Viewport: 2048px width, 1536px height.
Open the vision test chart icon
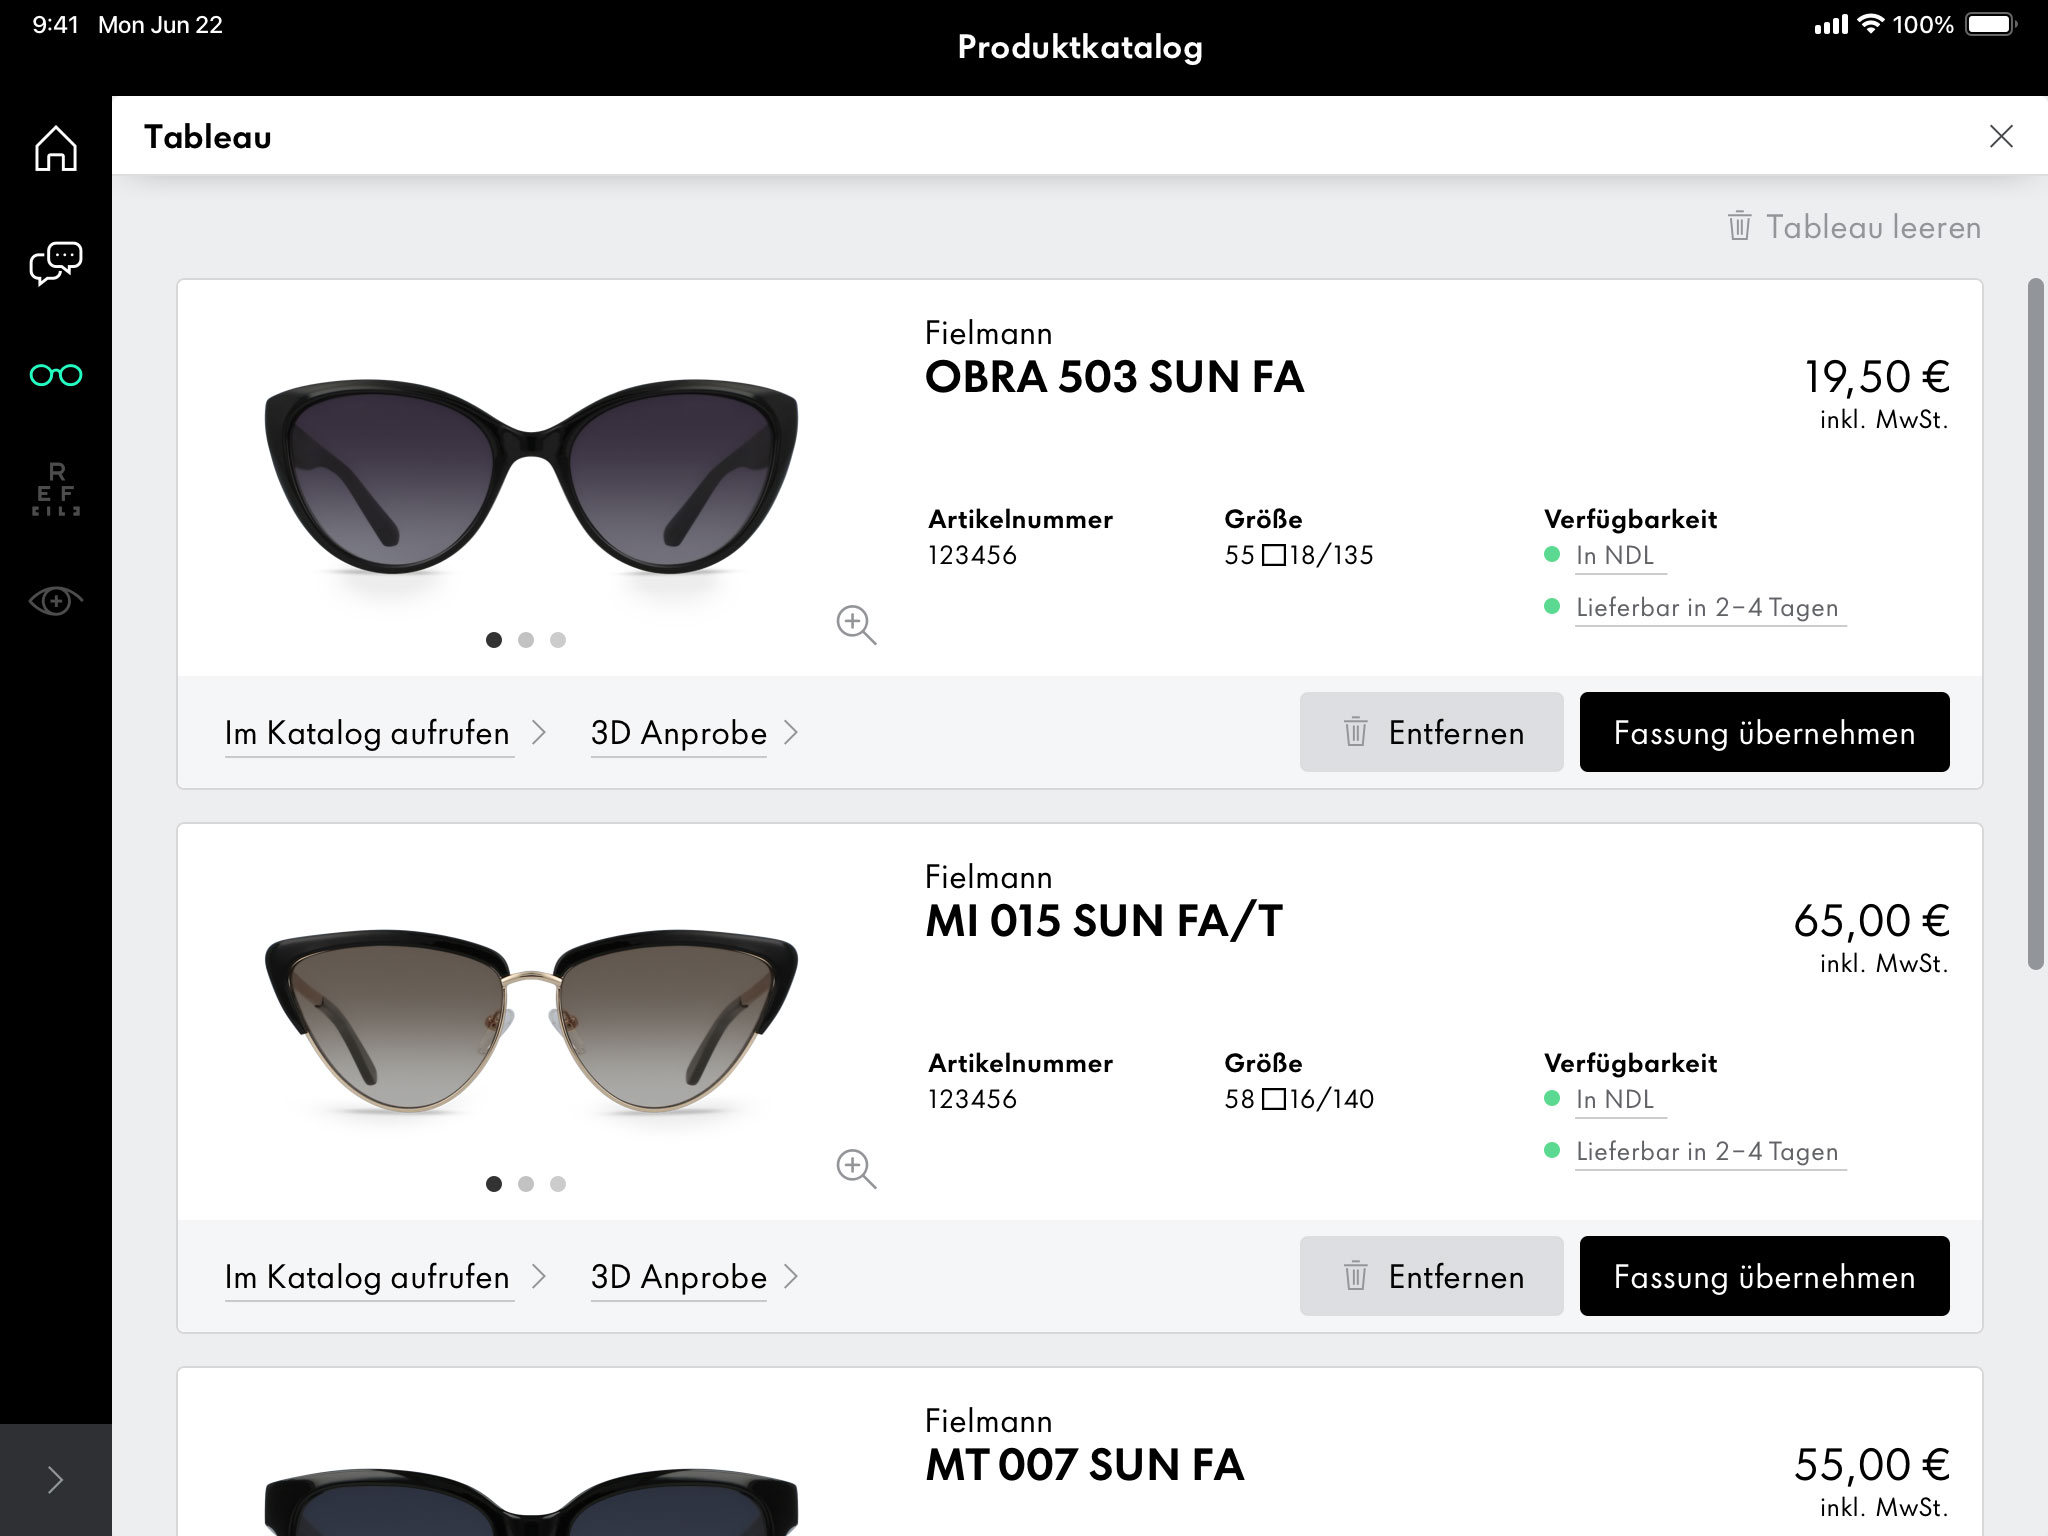tap(55, 489)
